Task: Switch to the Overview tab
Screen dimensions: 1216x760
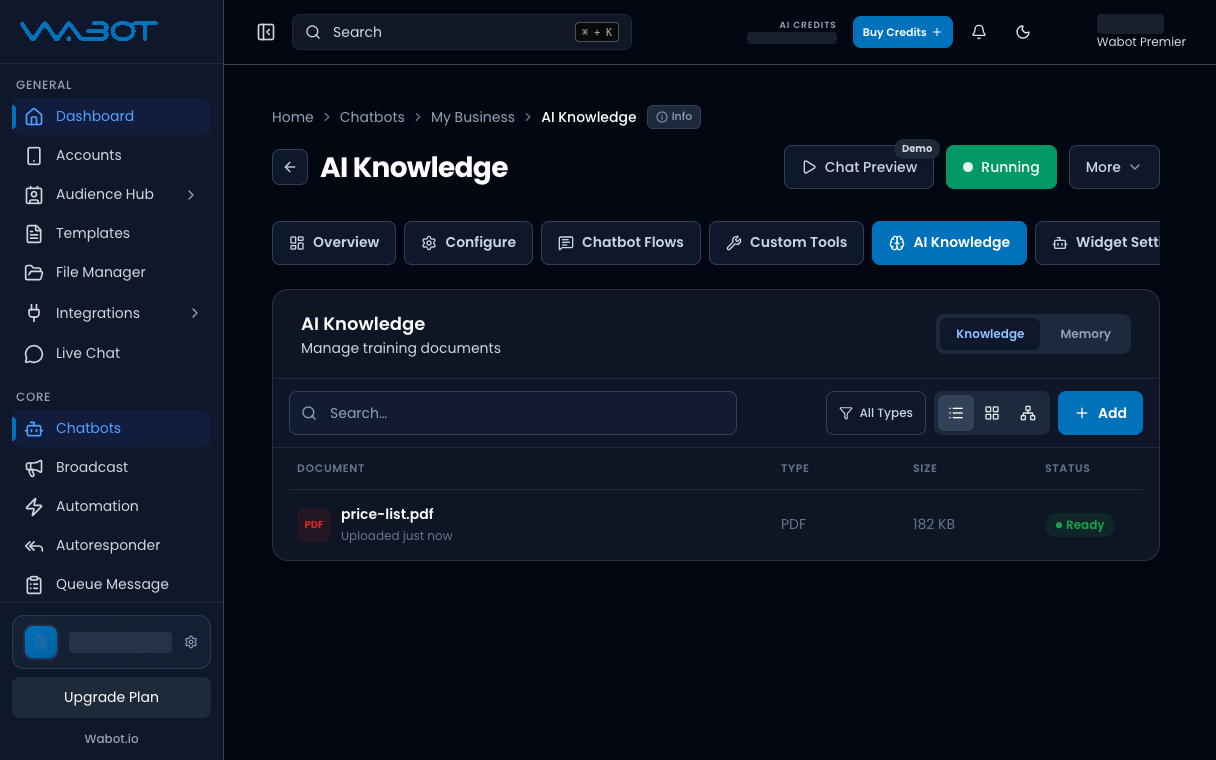Action: (334, 243)
